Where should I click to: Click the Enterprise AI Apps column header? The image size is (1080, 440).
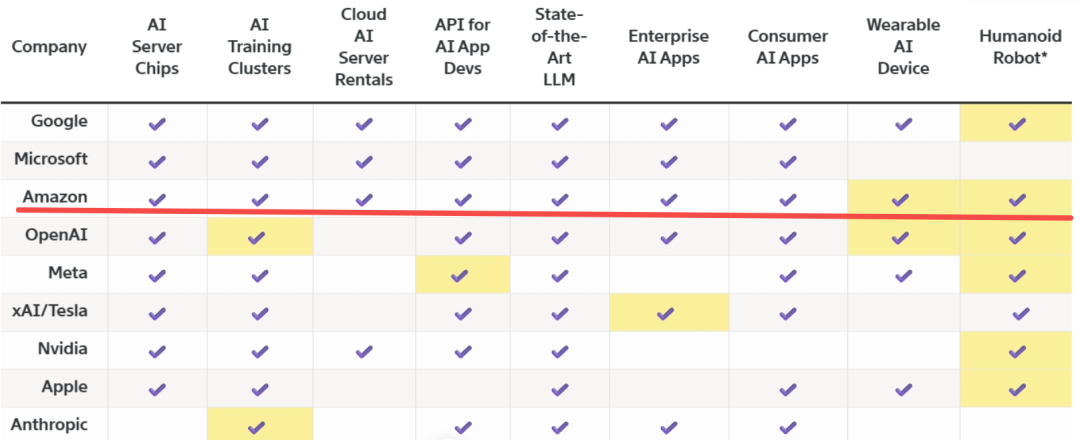point(667,47)
